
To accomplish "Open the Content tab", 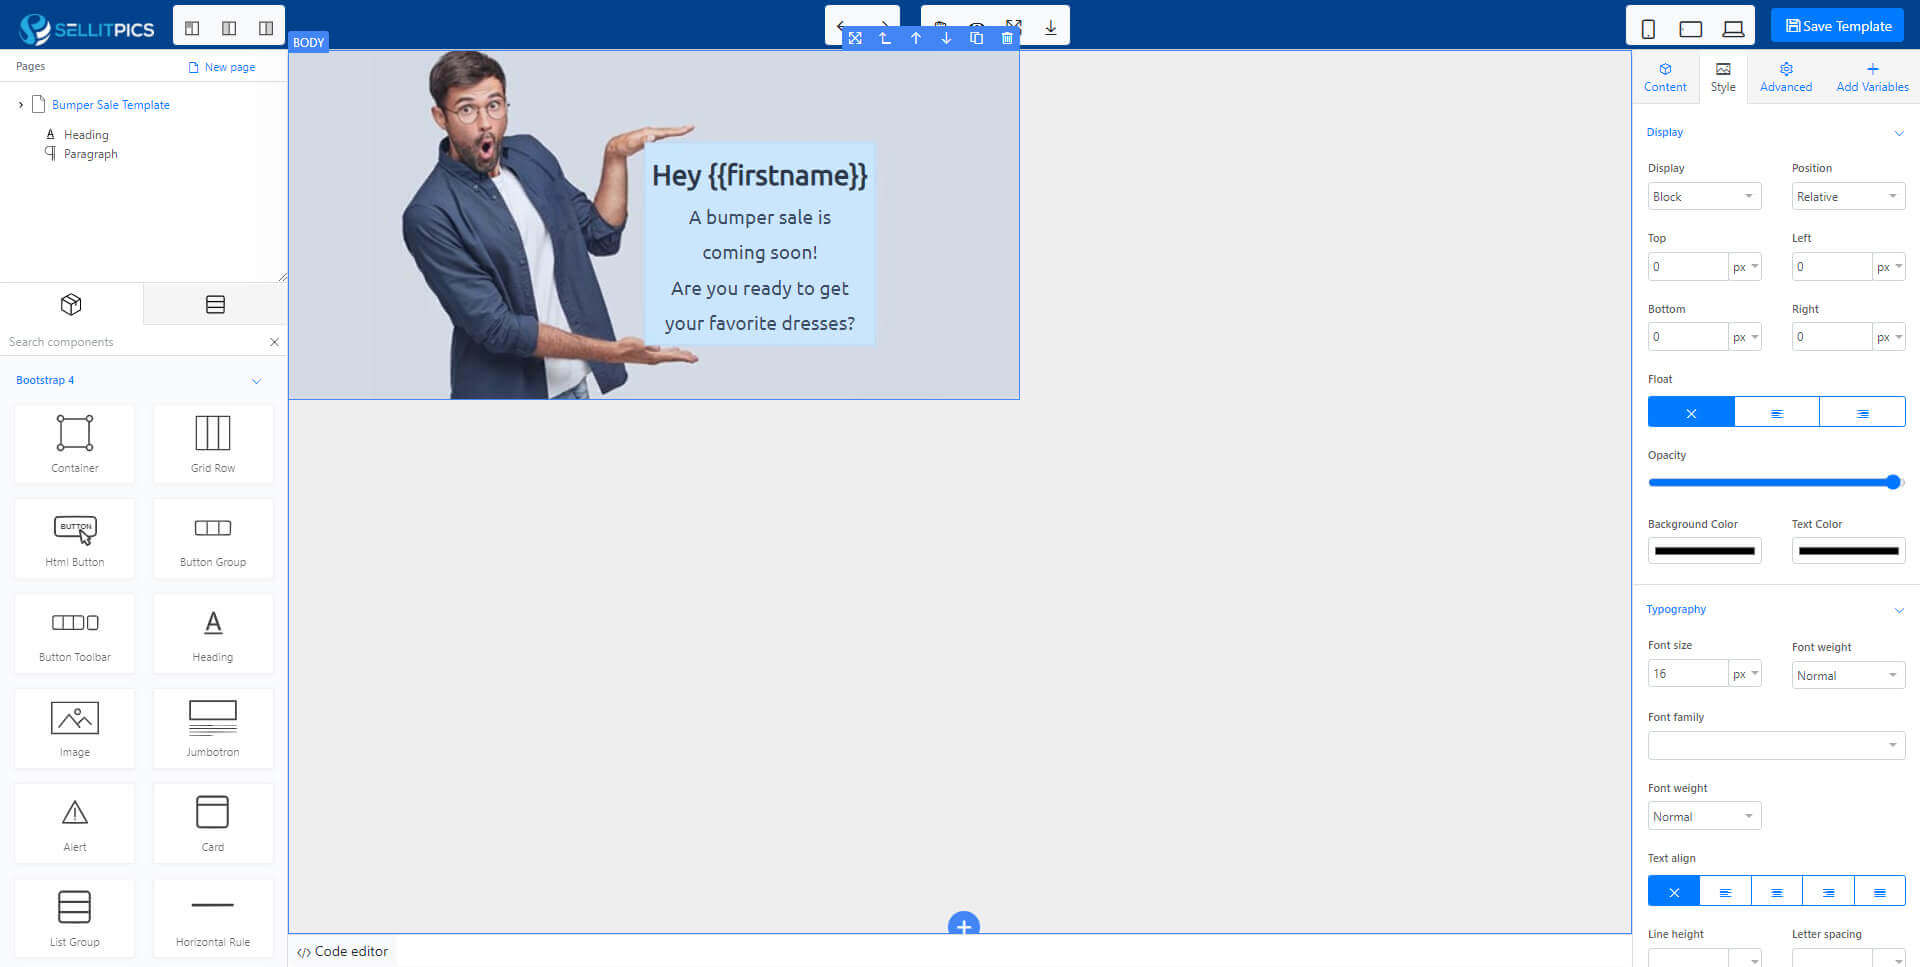I will point(1665,77).
